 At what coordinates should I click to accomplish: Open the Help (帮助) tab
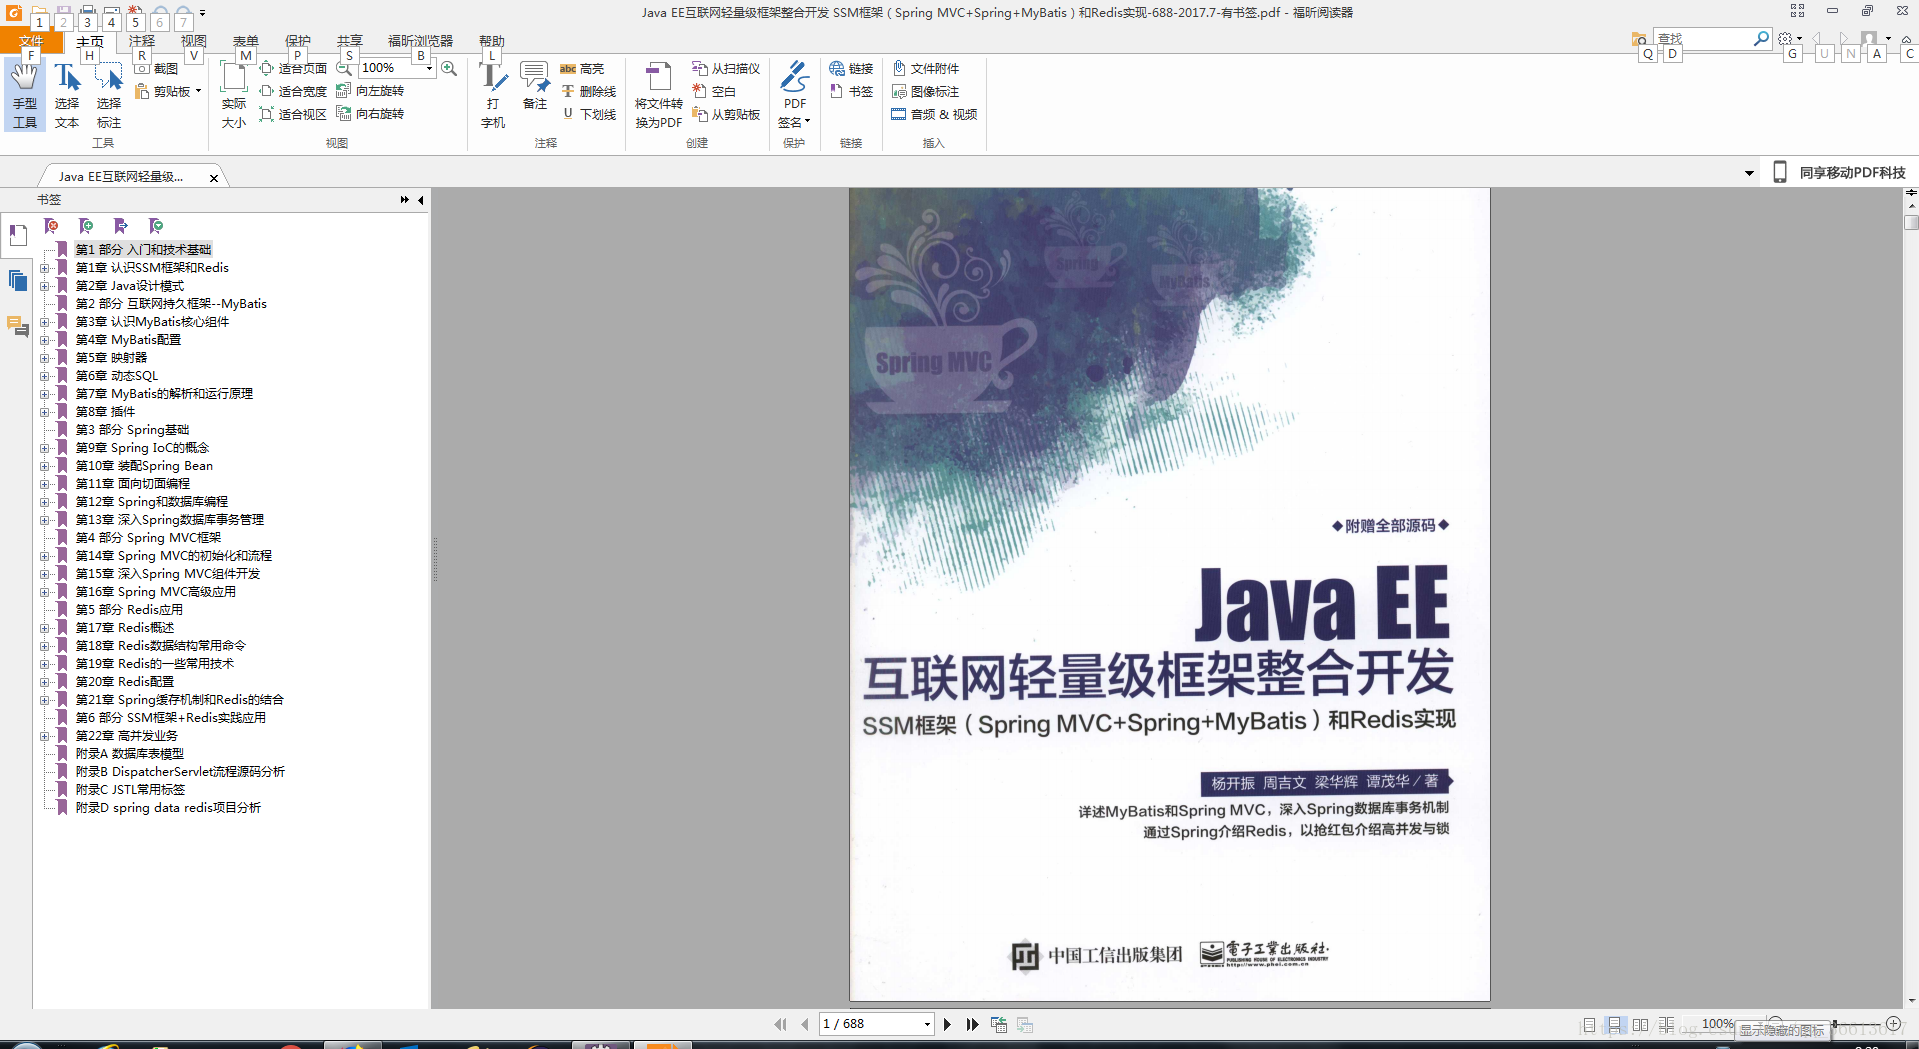[x=492, y=41]
